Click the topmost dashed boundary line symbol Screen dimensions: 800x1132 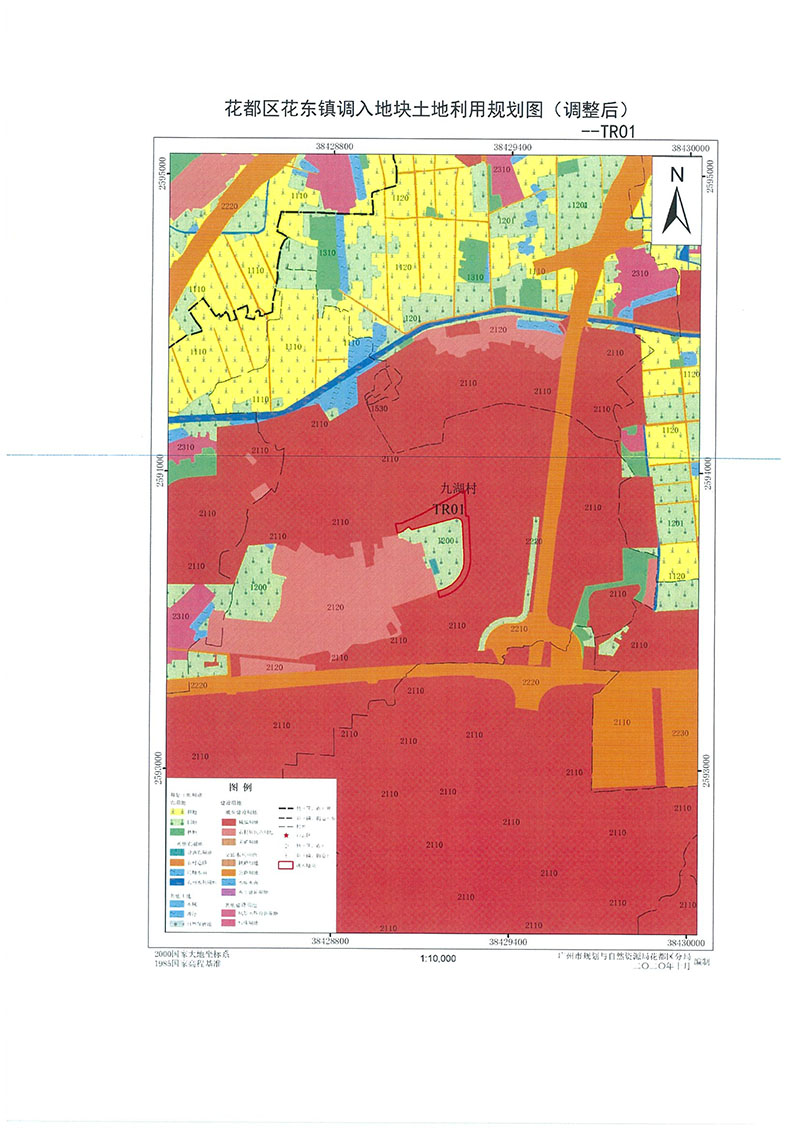(x=285, y=808)
